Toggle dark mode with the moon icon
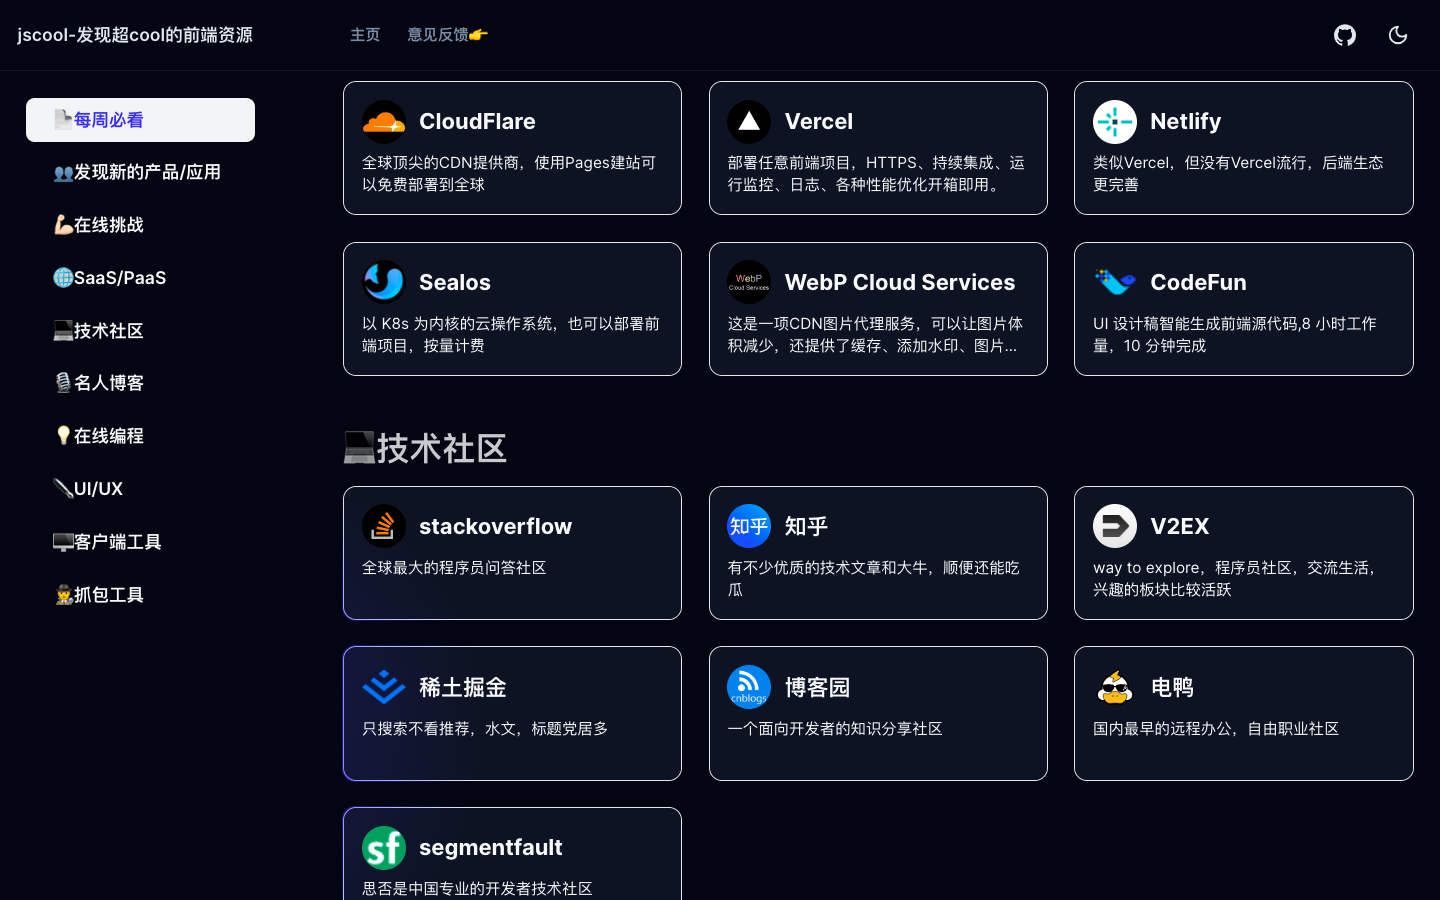The width and height of the screenshot is (1440, 900). pos(1398,35)
